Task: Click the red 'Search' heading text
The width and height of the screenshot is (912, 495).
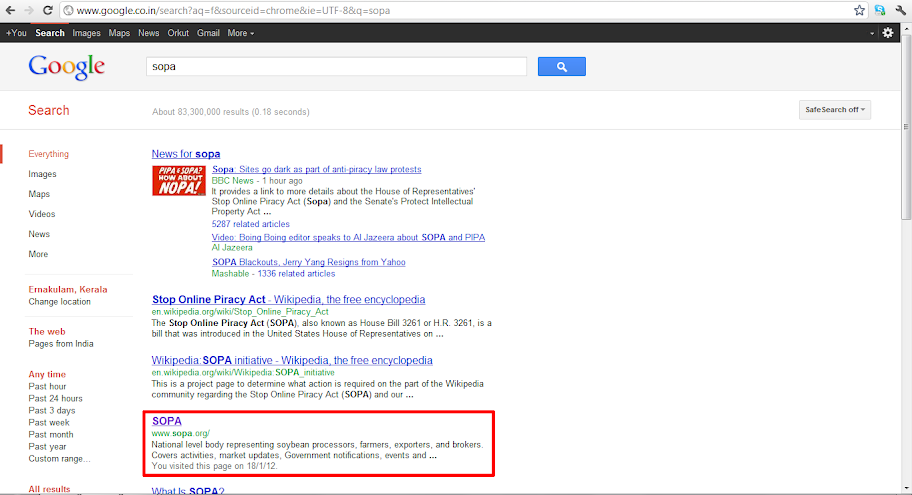Action: click(49, 111)
